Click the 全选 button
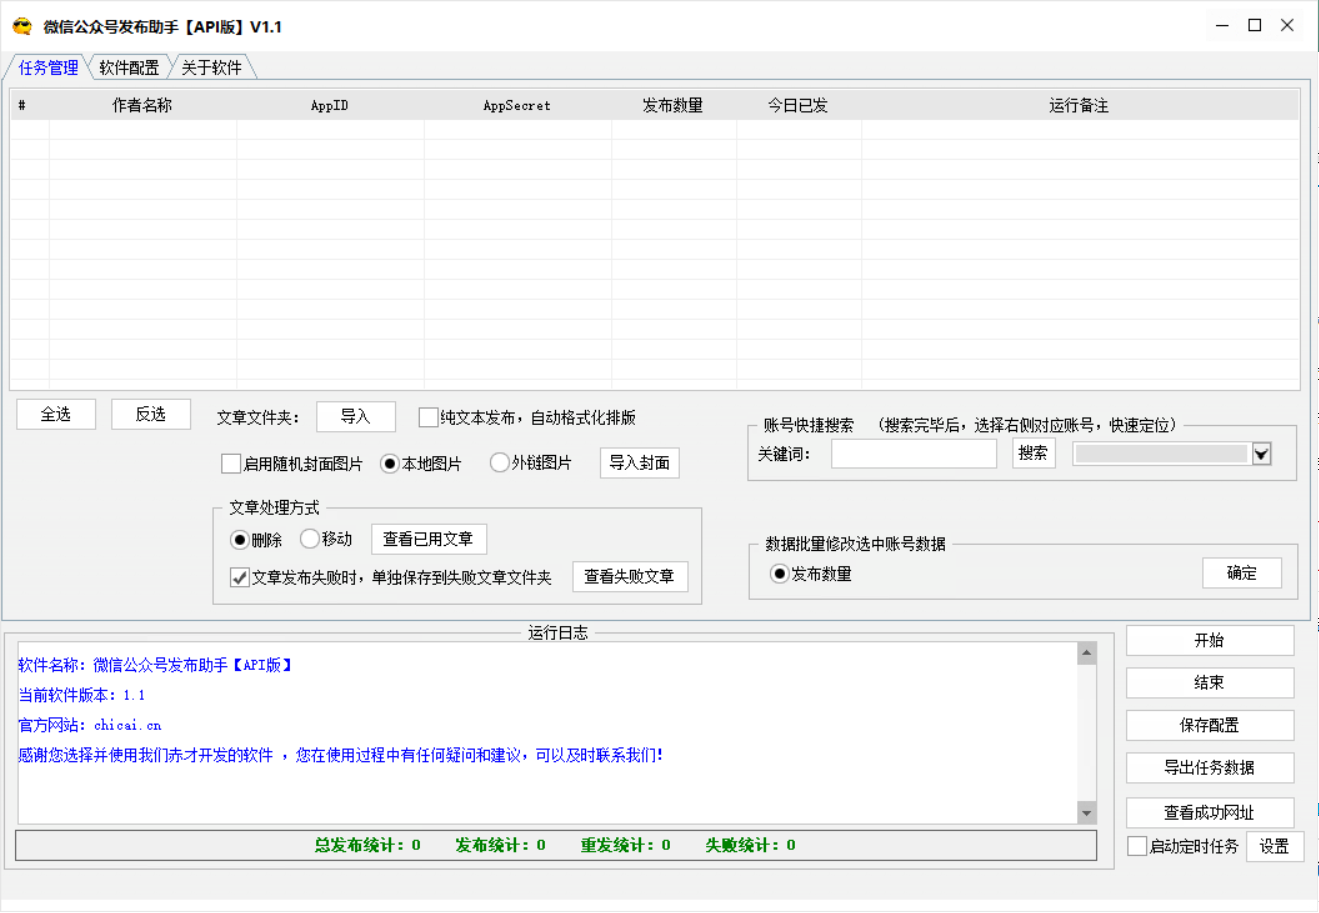 pyautogui.click(x=56, y=414)
